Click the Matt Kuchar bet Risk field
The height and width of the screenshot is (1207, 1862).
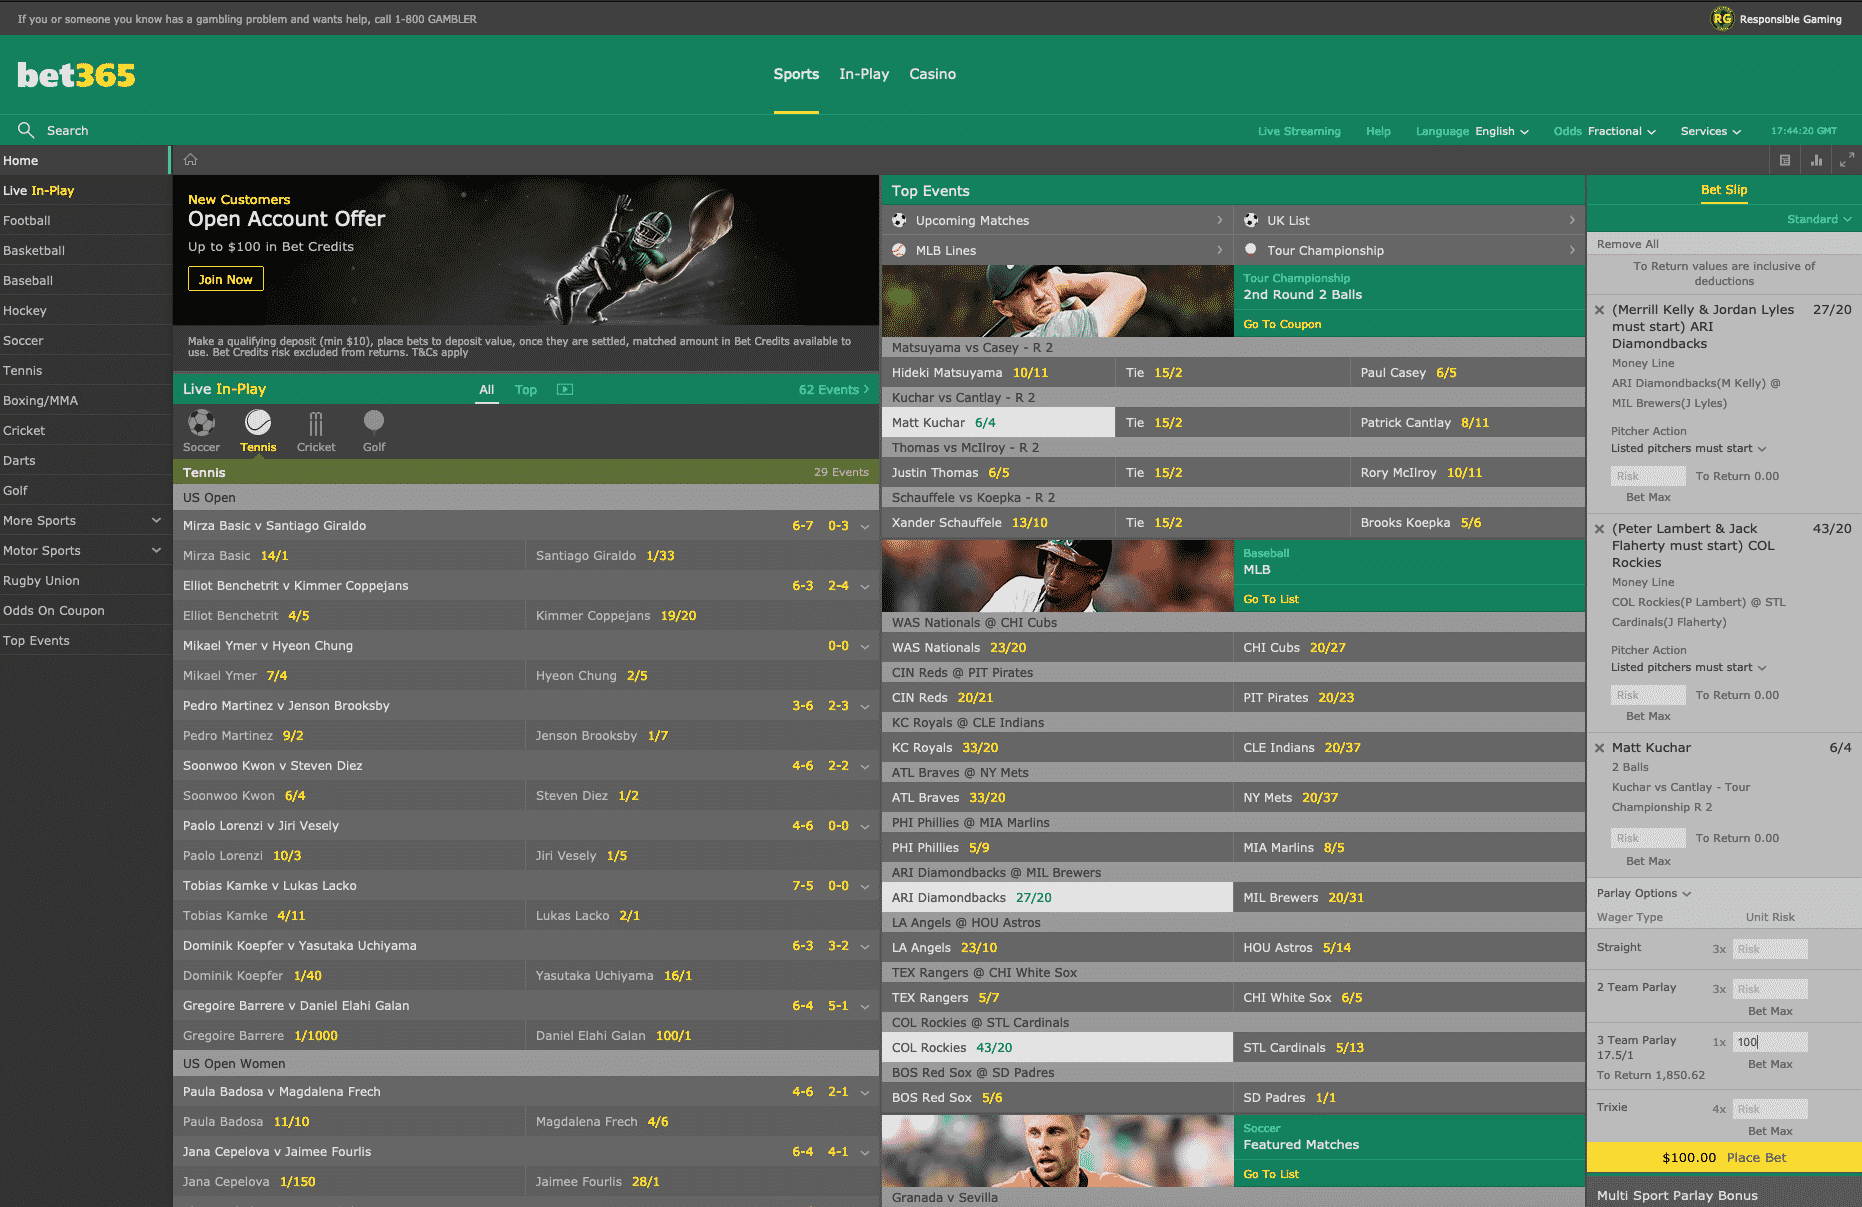(1648, 838)
